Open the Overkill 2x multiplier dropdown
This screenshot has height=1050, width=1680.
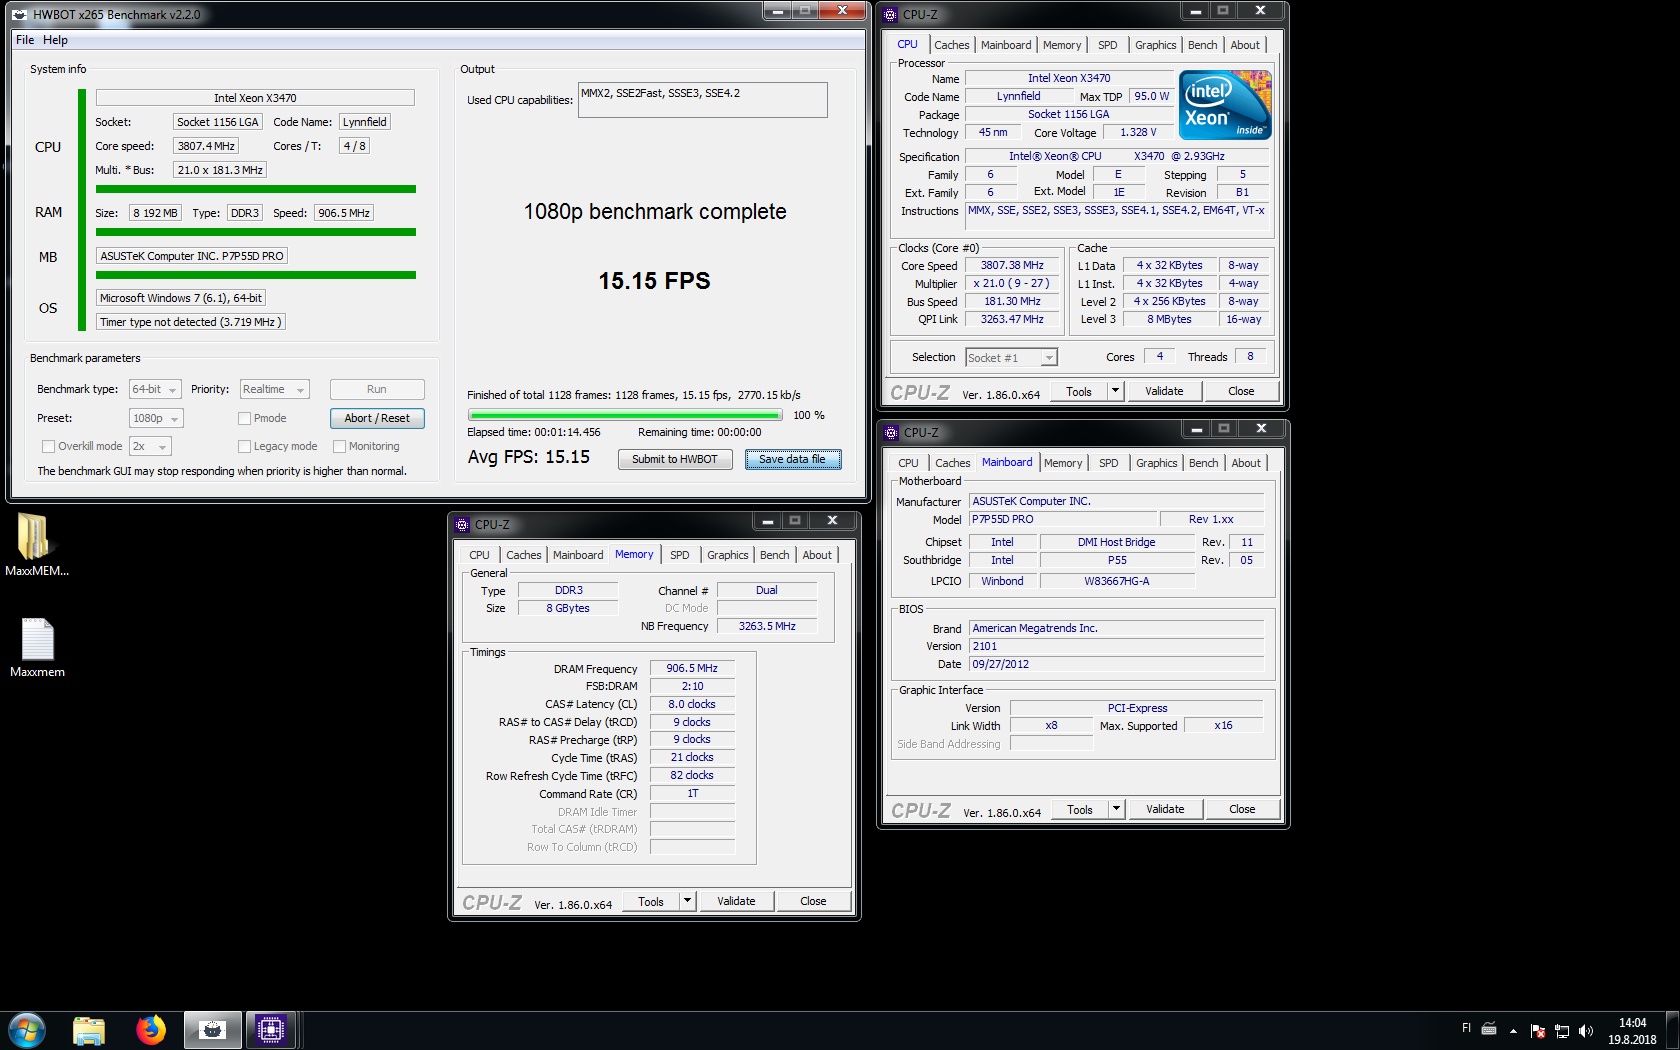150,446
